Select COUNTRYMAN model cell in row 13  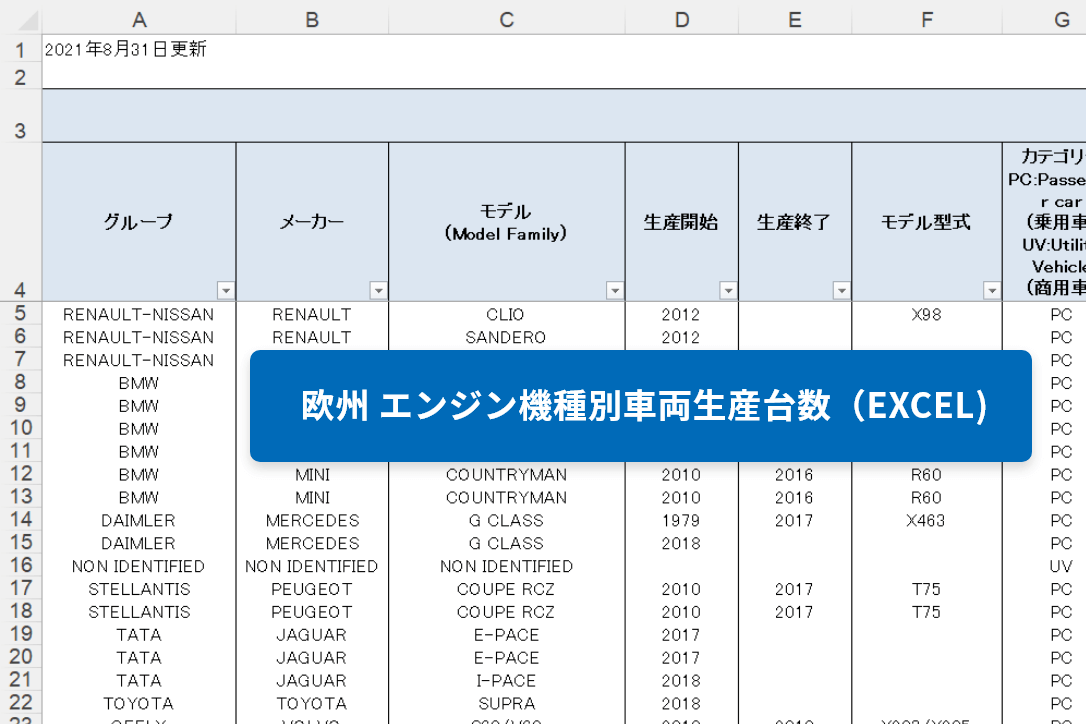[507, 497]
